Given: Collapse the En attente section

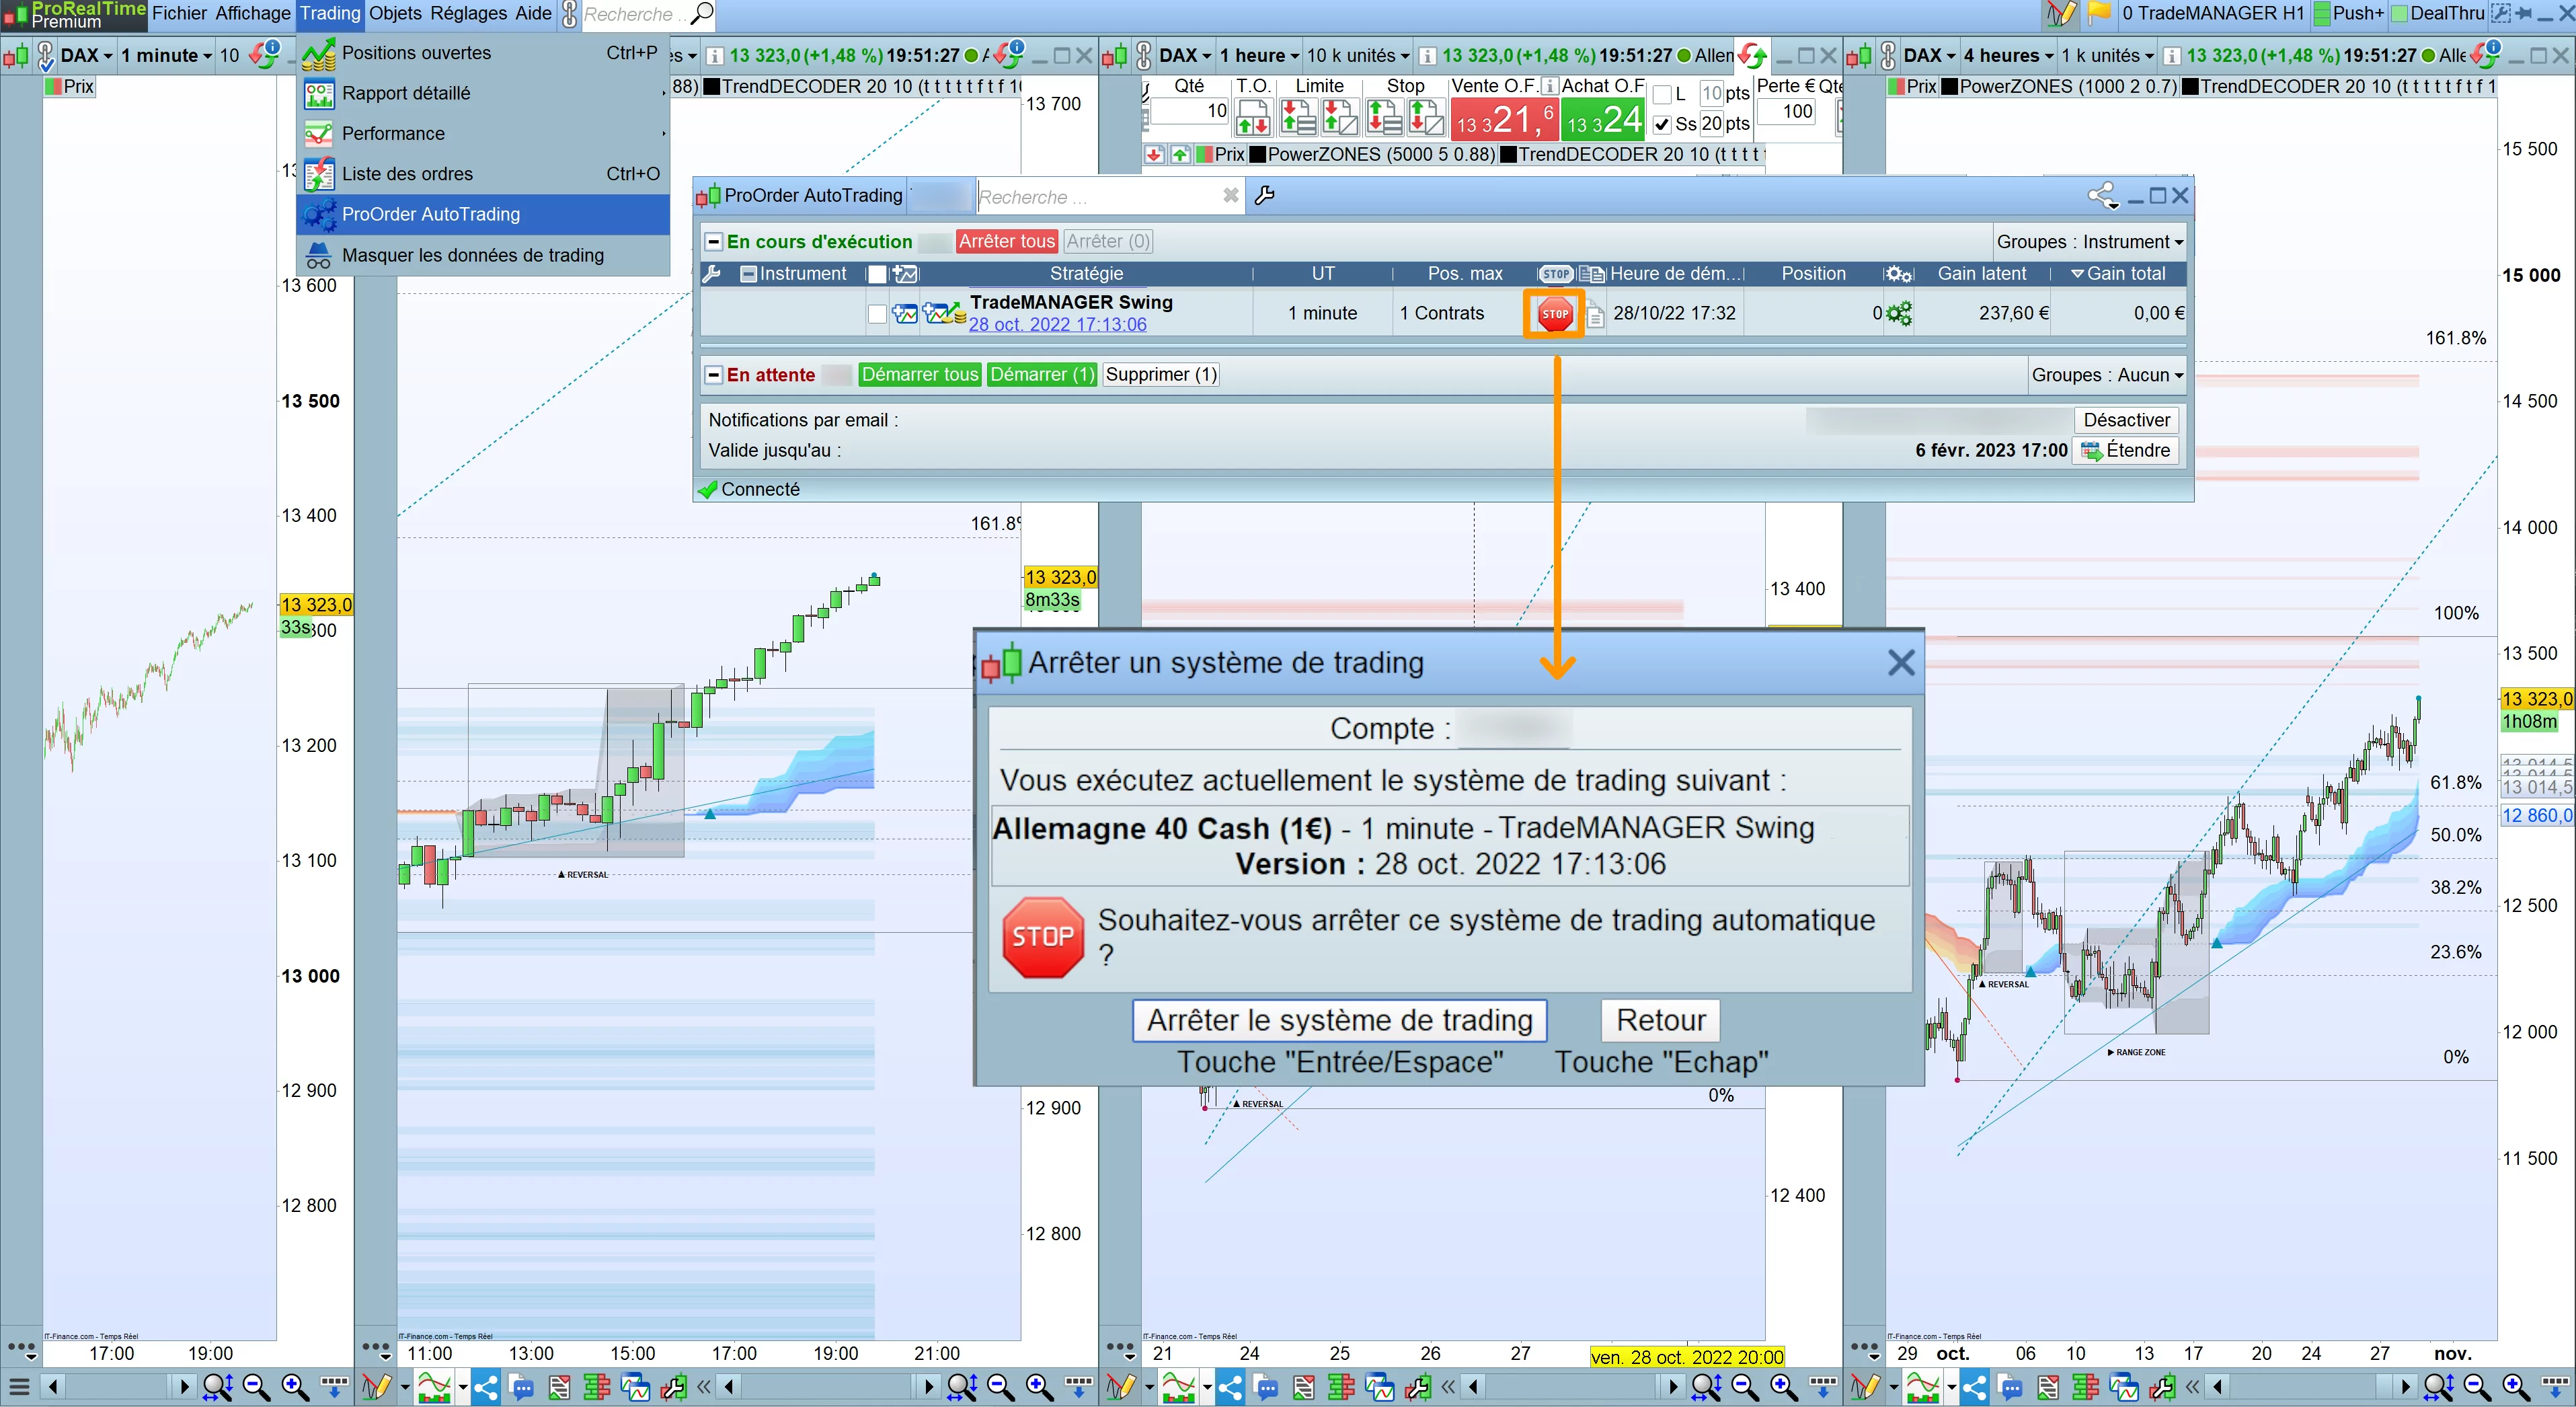Looking at the screenshot, I should tap(713, 375).
